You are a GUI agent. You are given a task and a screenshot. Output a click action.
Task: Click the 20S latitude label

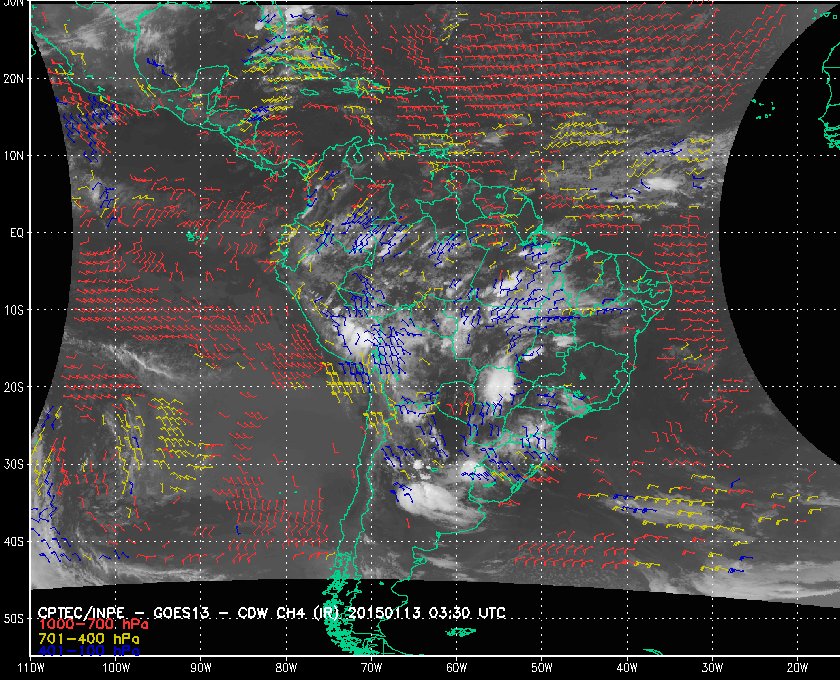pyautogui.click(x=13, y=387)
